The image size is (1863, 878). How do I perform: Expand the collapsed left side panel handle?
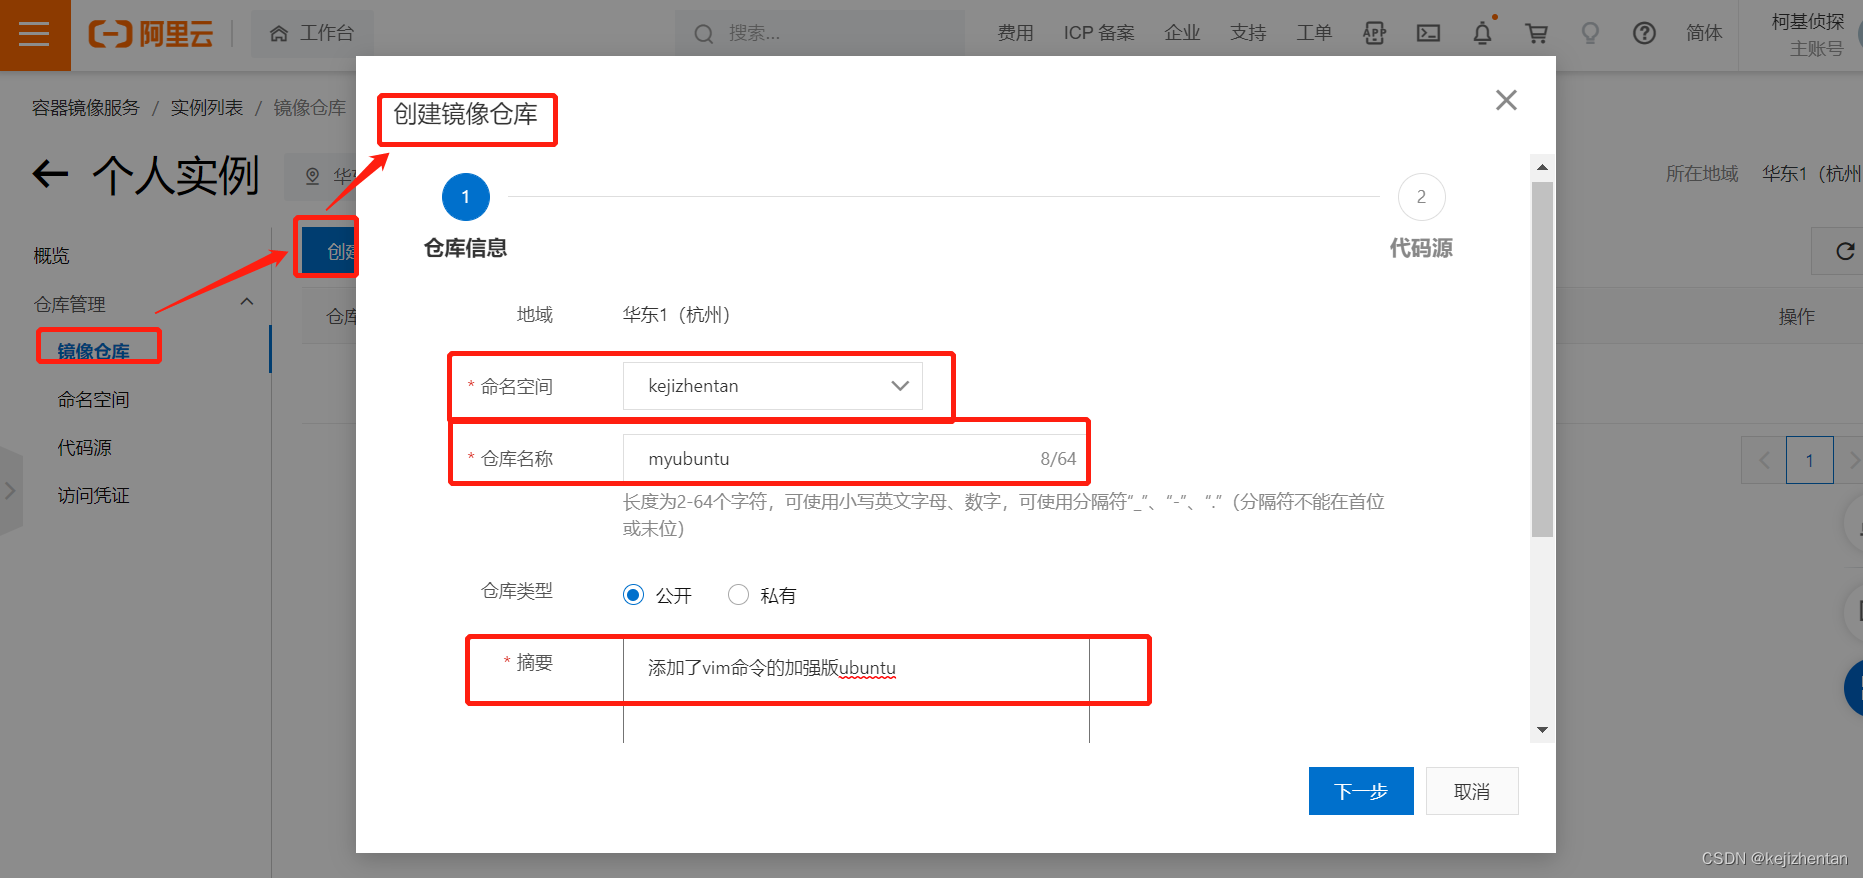[10, 491]
